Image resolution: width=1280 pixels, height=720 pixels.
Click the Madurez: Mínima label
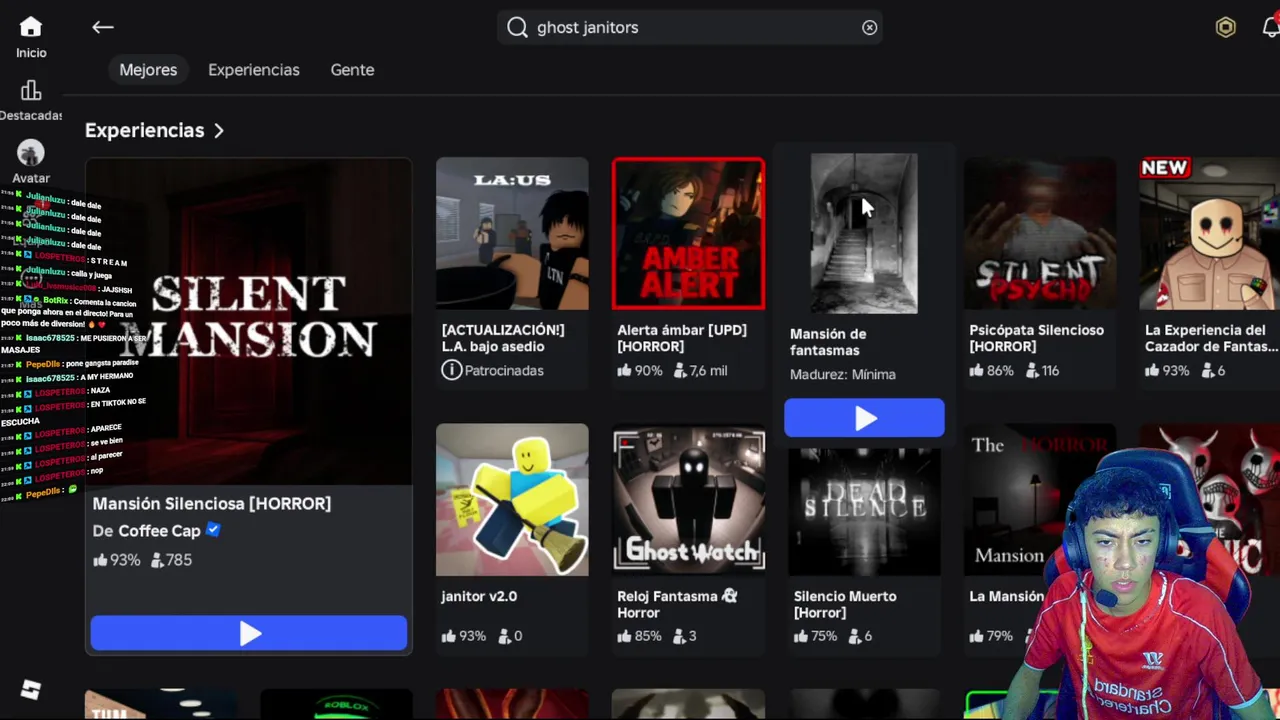point(843,374)
